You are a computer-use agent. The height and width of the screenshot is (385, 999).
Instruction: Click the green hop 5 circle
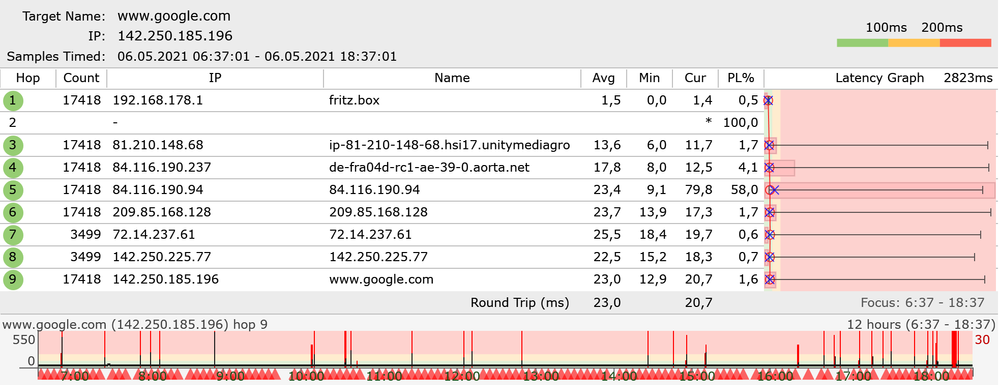pos(12,190)
